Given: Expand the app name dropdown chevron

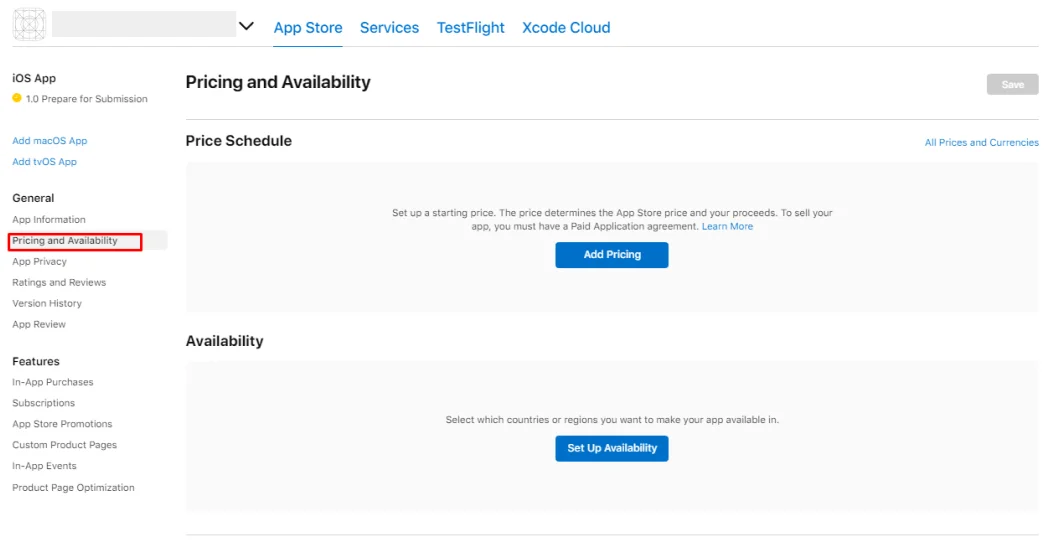Looking at the screenshot, I should pos(246,26).
